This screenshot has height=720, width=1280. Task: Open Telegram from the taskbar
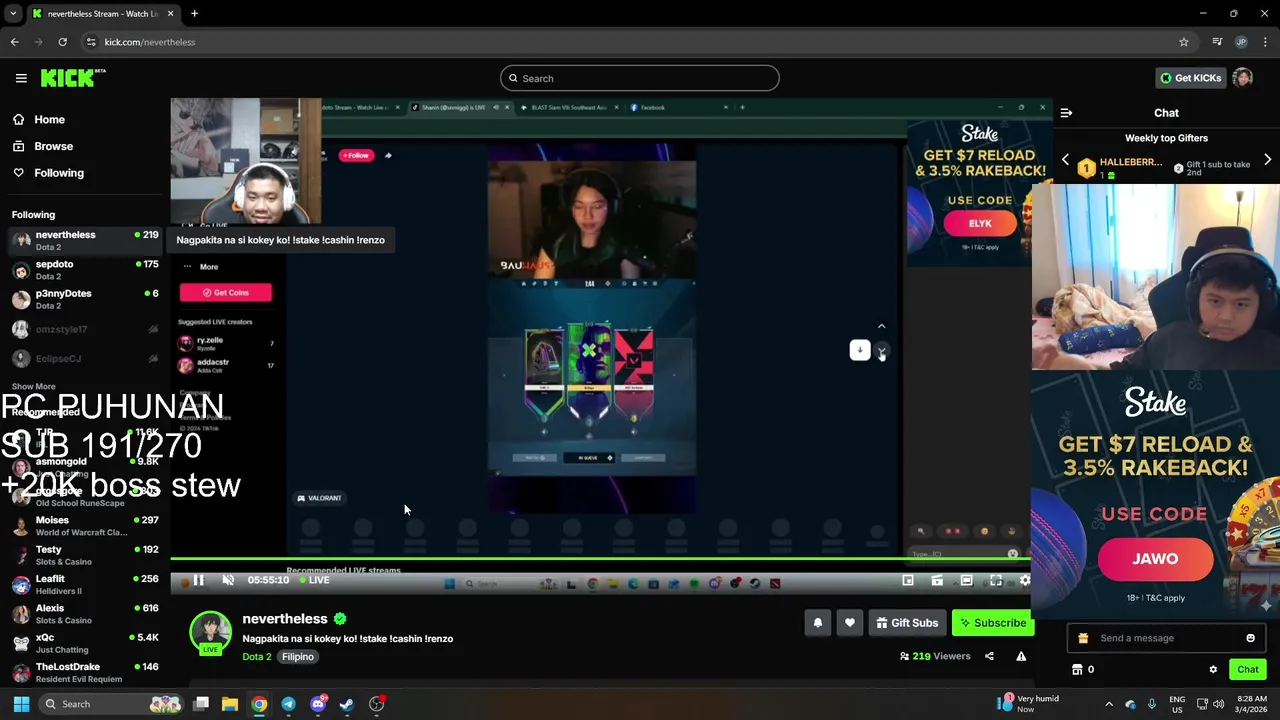(288, 704)
